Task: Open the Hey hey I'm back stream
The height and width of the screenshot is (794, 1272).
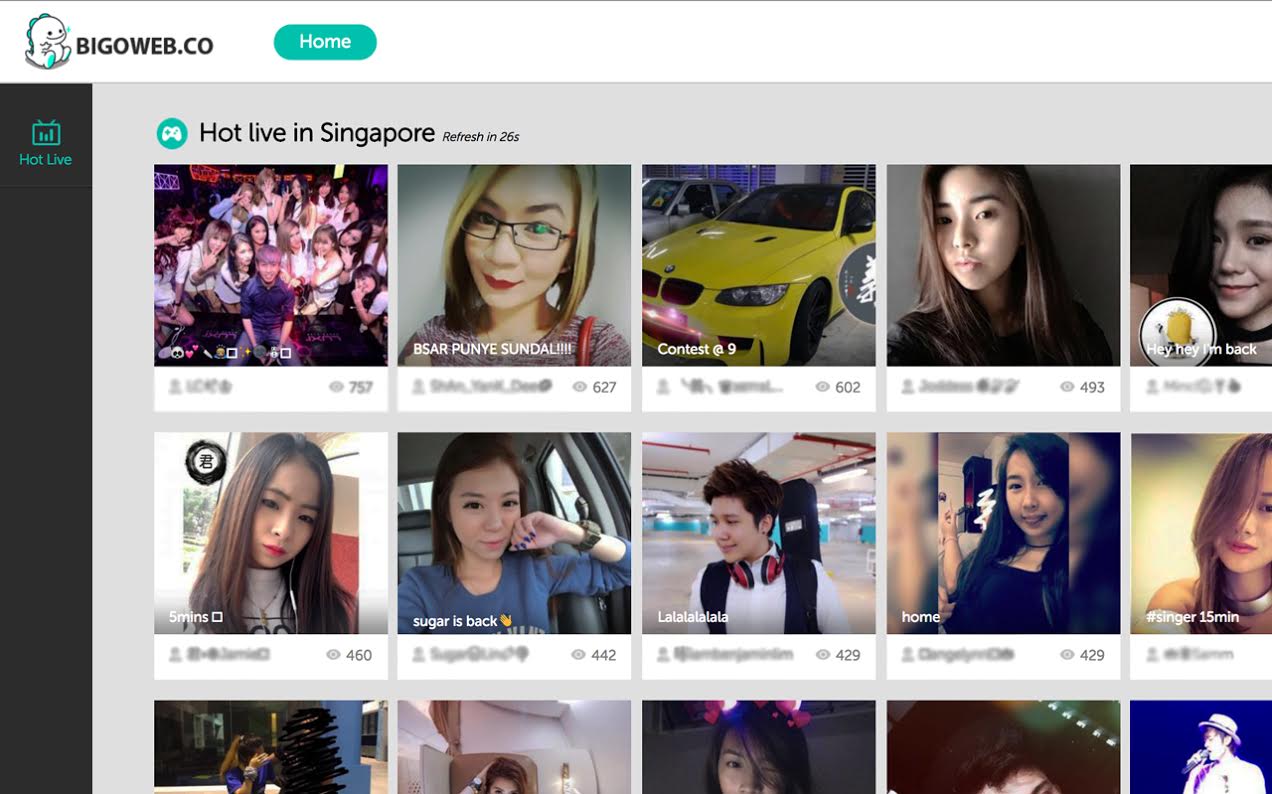Action: [x=1201, y=265]
